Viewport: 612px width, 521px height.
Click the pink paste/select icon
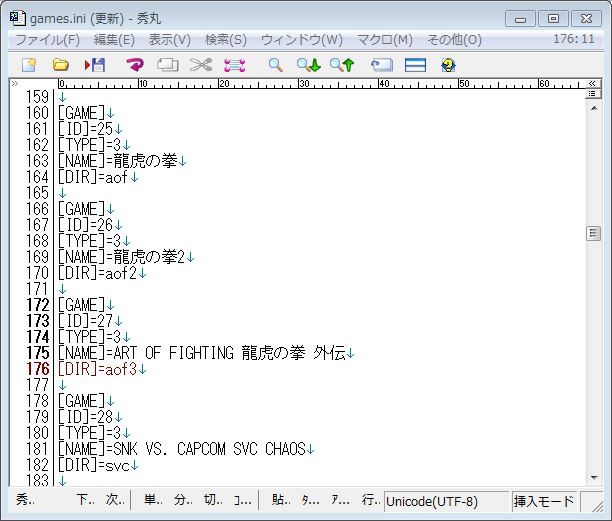(x=235, y=65)
